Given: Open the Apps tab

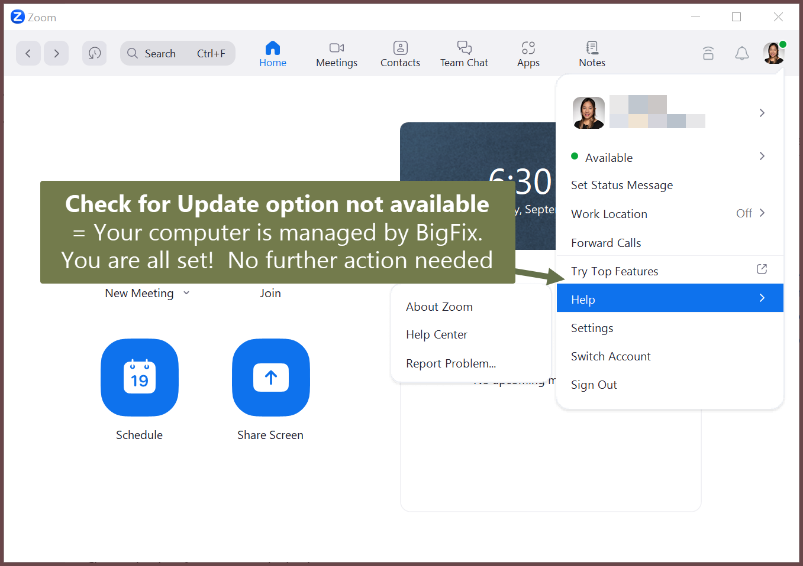Looking at the screenshot, I should [528, 54].
